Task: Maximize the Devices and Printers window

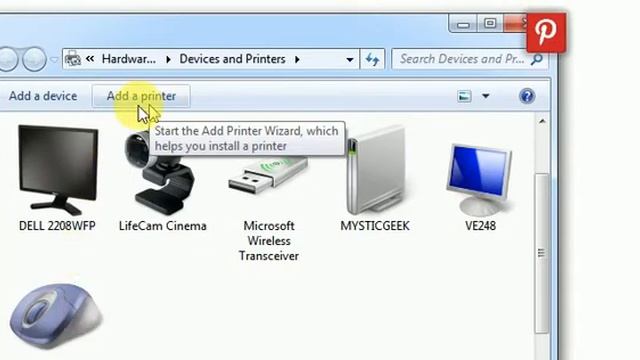Action: 490,24
